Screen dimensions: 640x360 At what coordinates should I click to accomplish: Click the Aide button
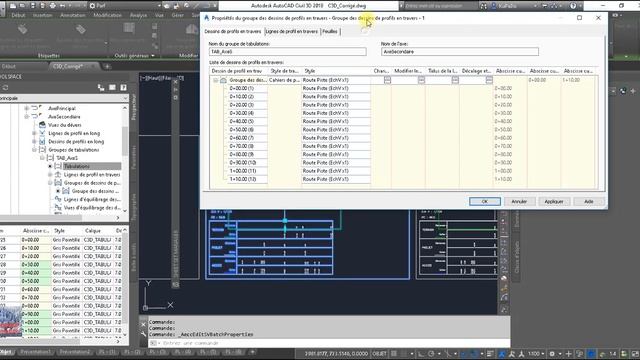coord(588,201)
